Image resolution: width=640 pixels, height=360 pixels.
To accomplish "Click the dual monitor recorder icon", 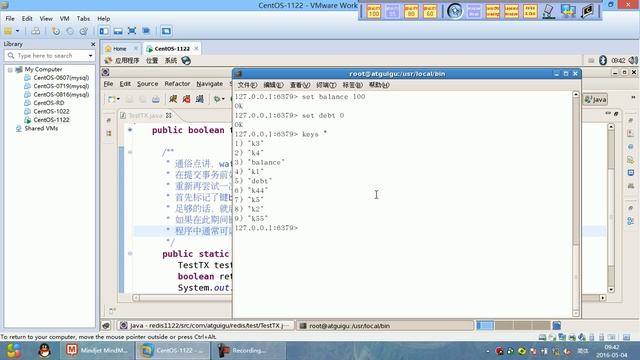I will [568, 11].
